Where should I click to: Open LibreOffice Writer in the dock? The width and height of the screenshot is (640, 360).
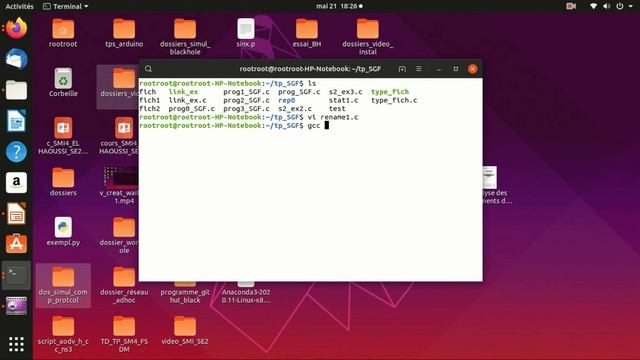[16, 121]
